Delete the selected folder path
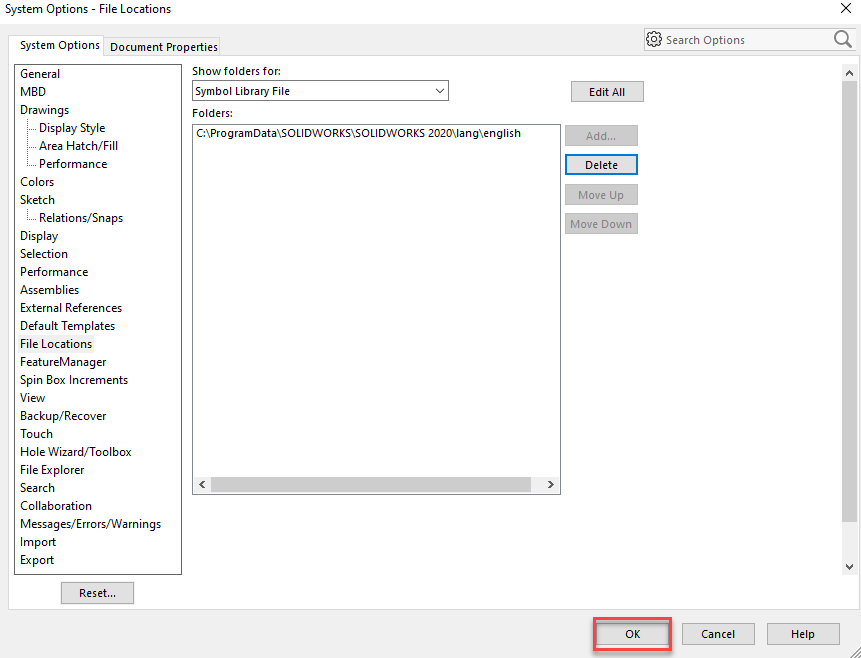The width and height of the screenshot is (861, 658). pos(601,165)
